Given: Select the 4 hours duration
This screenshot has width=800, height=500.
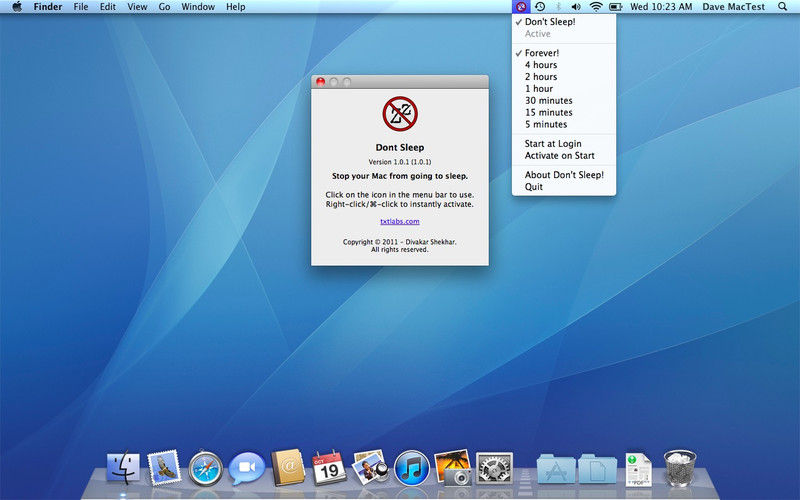Looking at the screenshot, I should [564, 65].
